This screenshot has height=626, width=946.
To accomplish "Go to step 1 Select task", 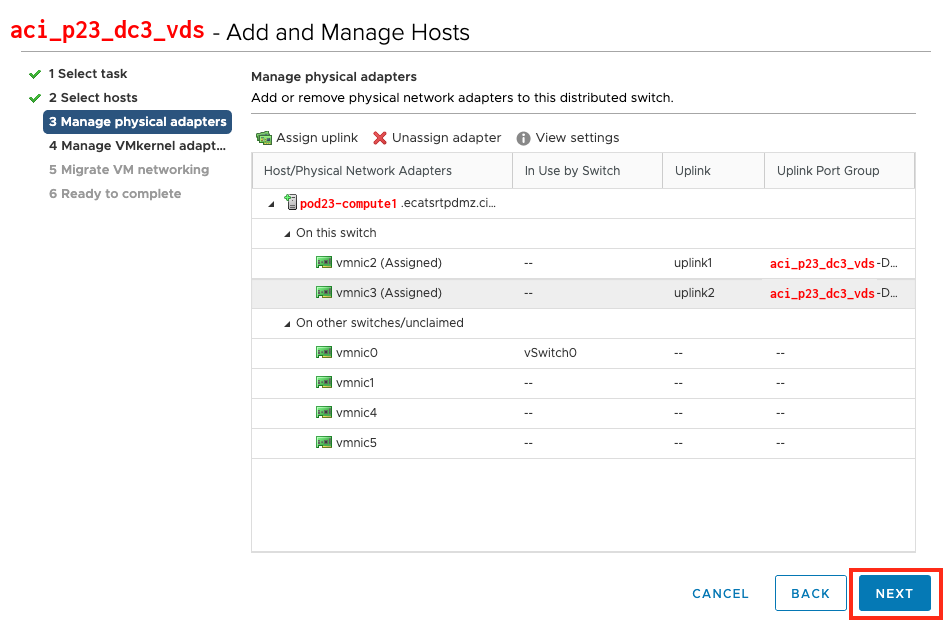I will (x=88, y=74).
